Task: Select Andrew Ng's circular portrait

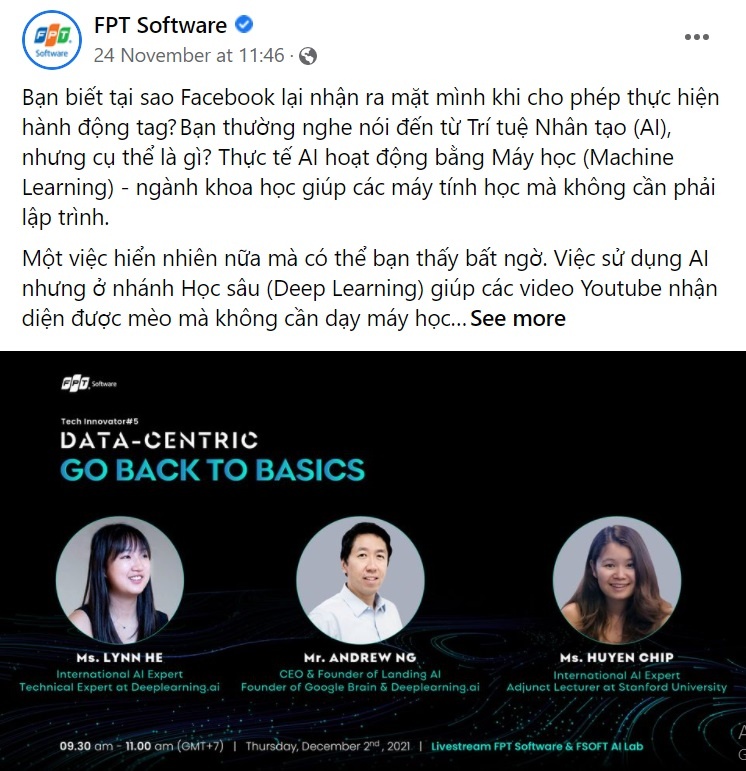Action: 360,580
